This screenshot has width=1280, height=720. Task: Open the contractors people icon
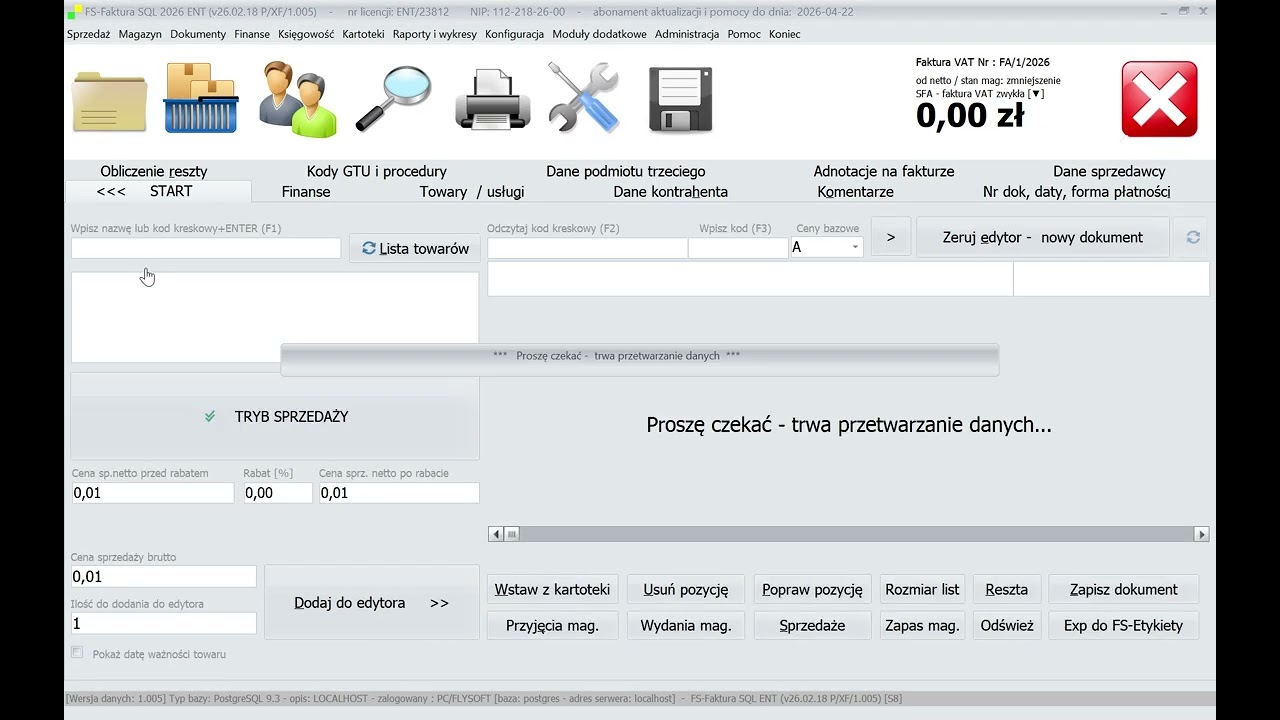[298, 99]
